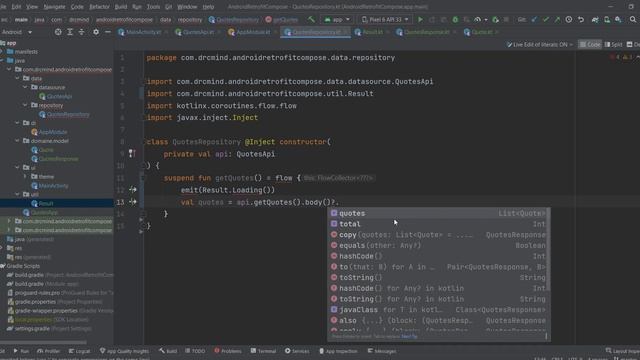The image size is (640, 360).
Task: Click the profiler gauge icon in toolbar
Action: [x=478, y=20]
